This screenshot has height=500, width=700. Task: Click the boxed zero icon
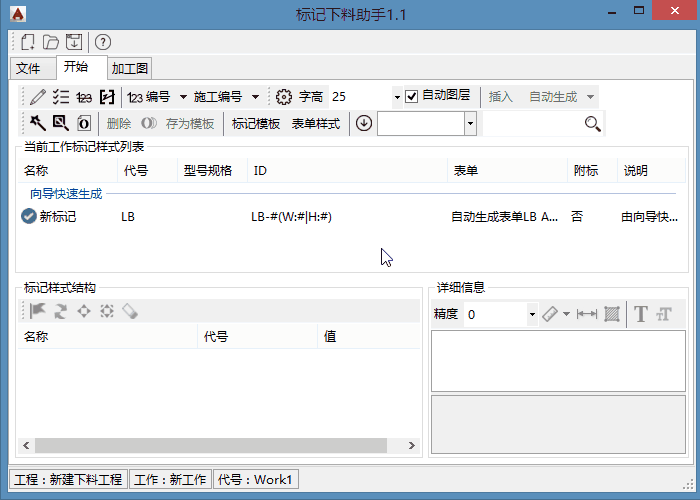click(84, 123)
